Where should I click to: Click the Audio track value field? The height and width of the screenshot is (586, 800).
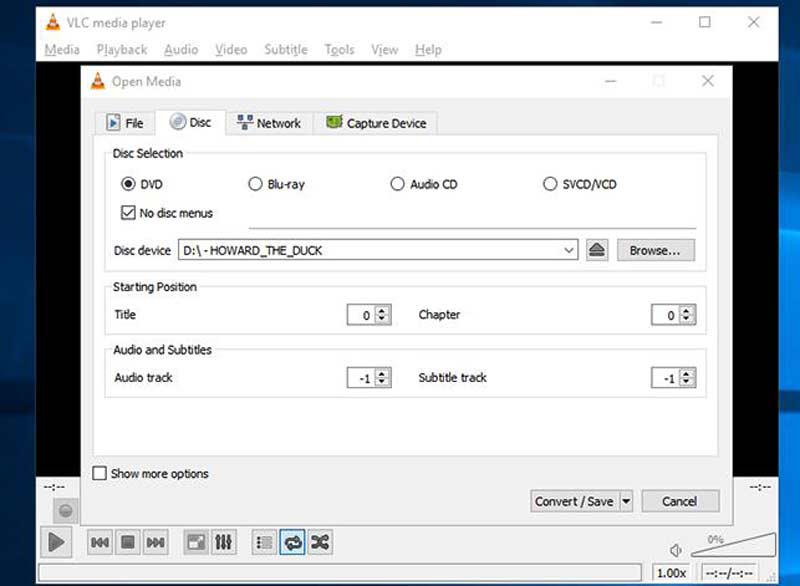click(361, 378)
